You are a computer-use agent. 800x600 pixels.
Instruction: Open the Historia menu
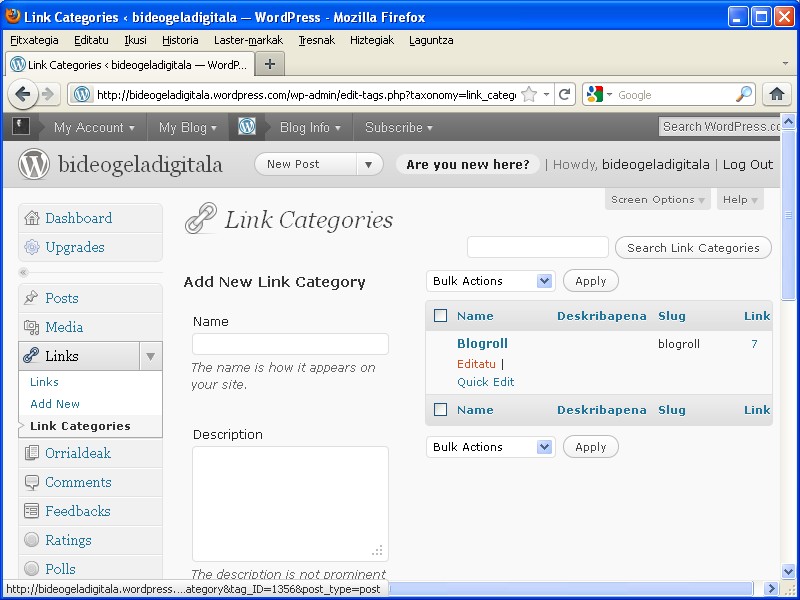click(x=180, y=40)
